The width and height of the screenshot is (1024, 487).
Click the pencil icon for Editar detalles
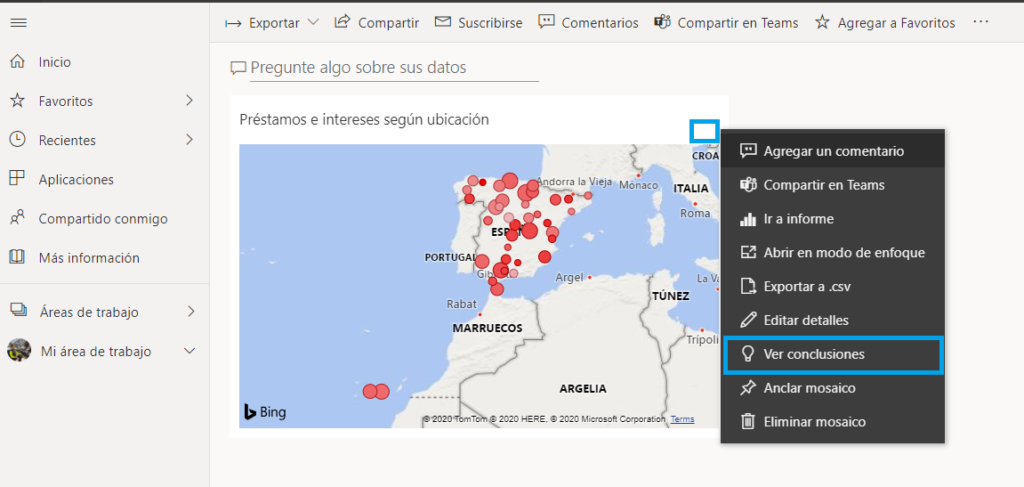748,320
